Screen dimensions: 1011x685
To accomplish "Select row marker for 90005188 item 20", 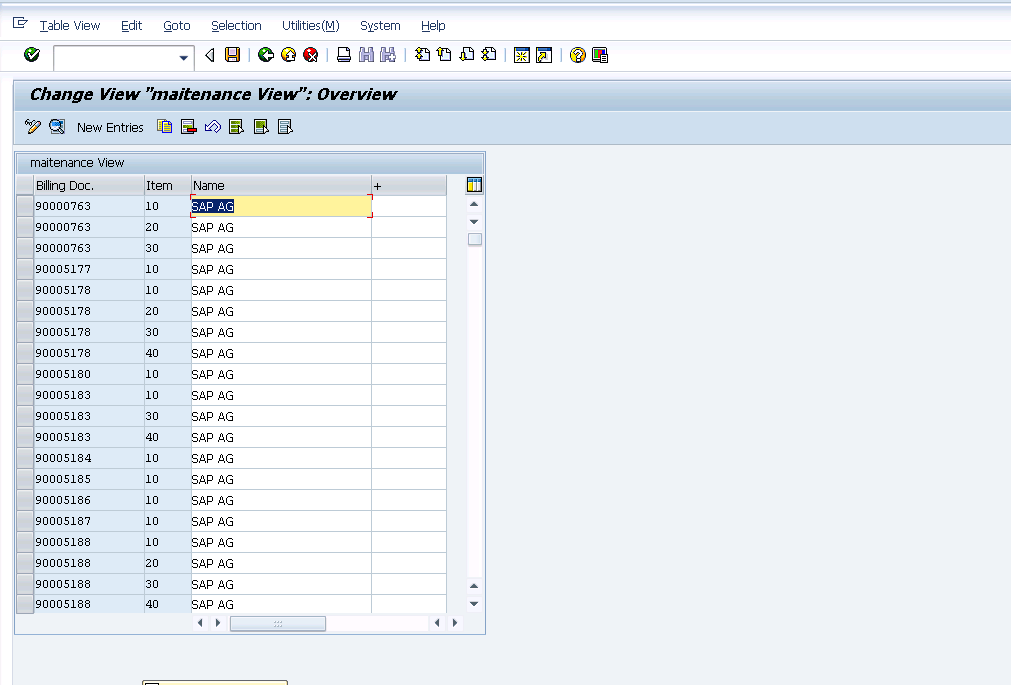I will pos(25,563).
